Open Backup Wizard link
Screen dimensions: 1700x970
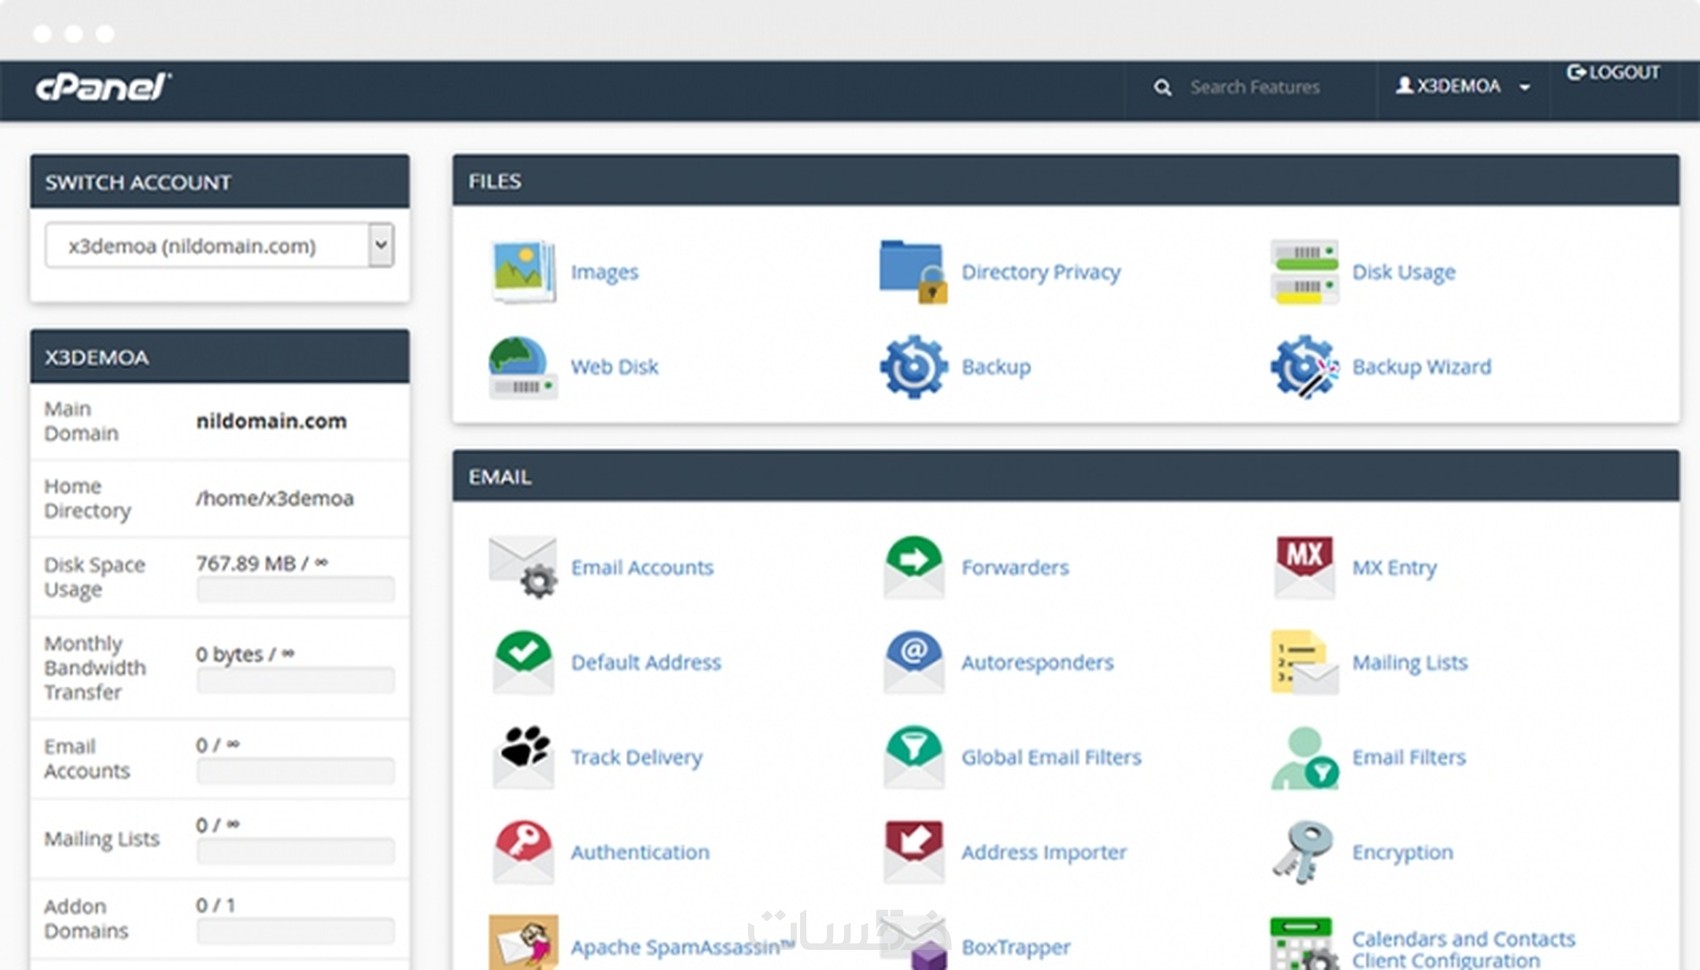(x=1422, y=367)
